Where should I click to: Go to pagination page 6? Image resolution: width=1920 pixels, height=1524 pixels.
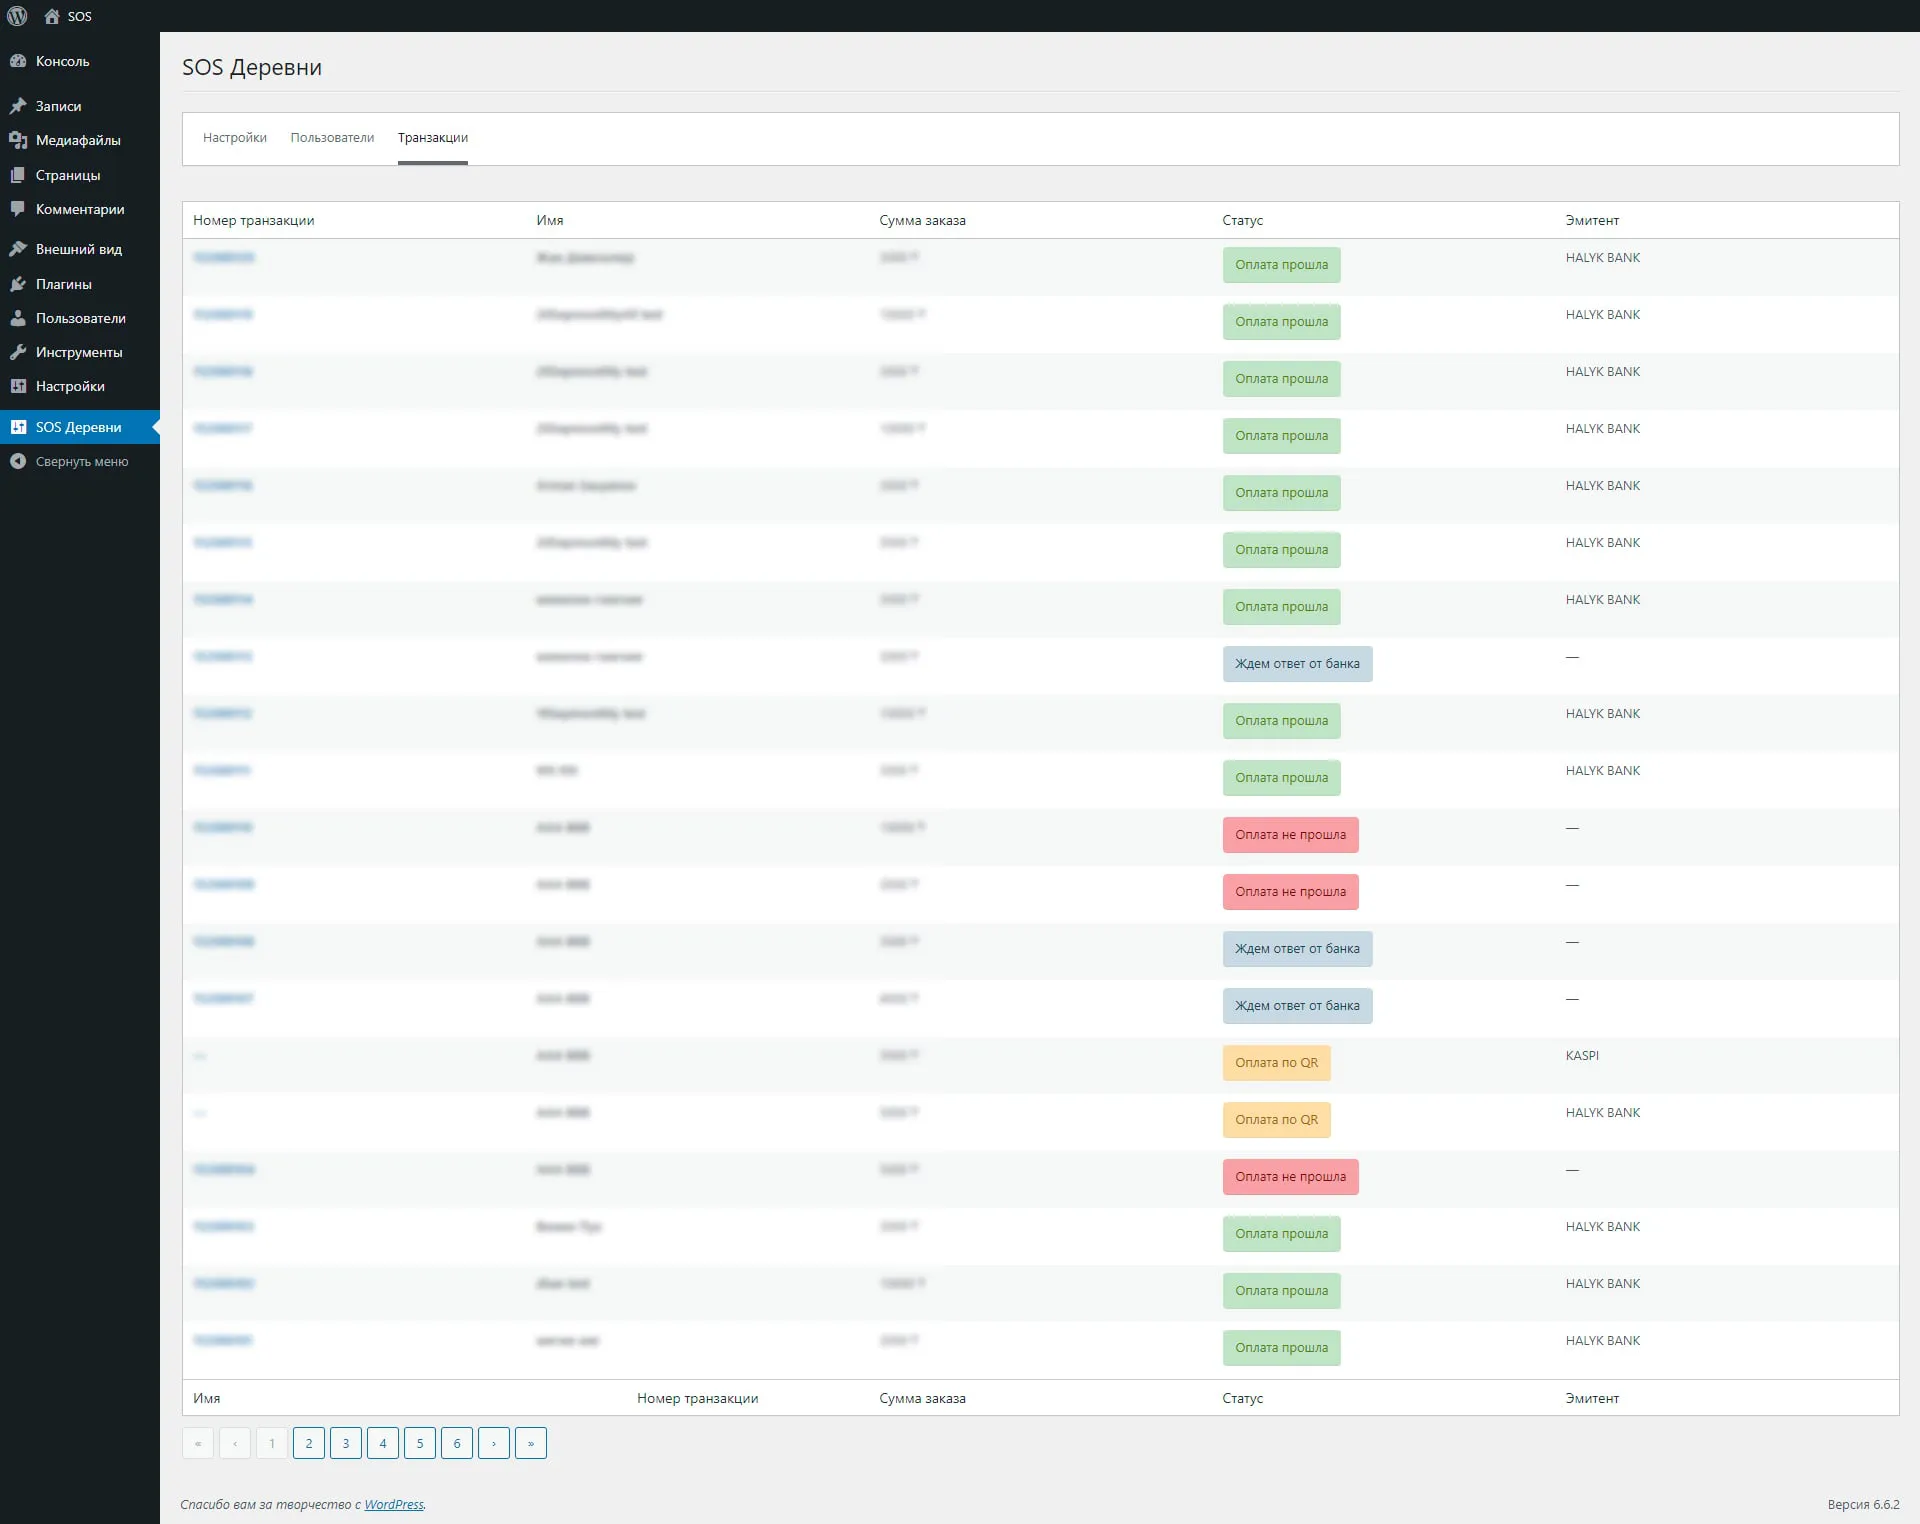pos(457,1443)
